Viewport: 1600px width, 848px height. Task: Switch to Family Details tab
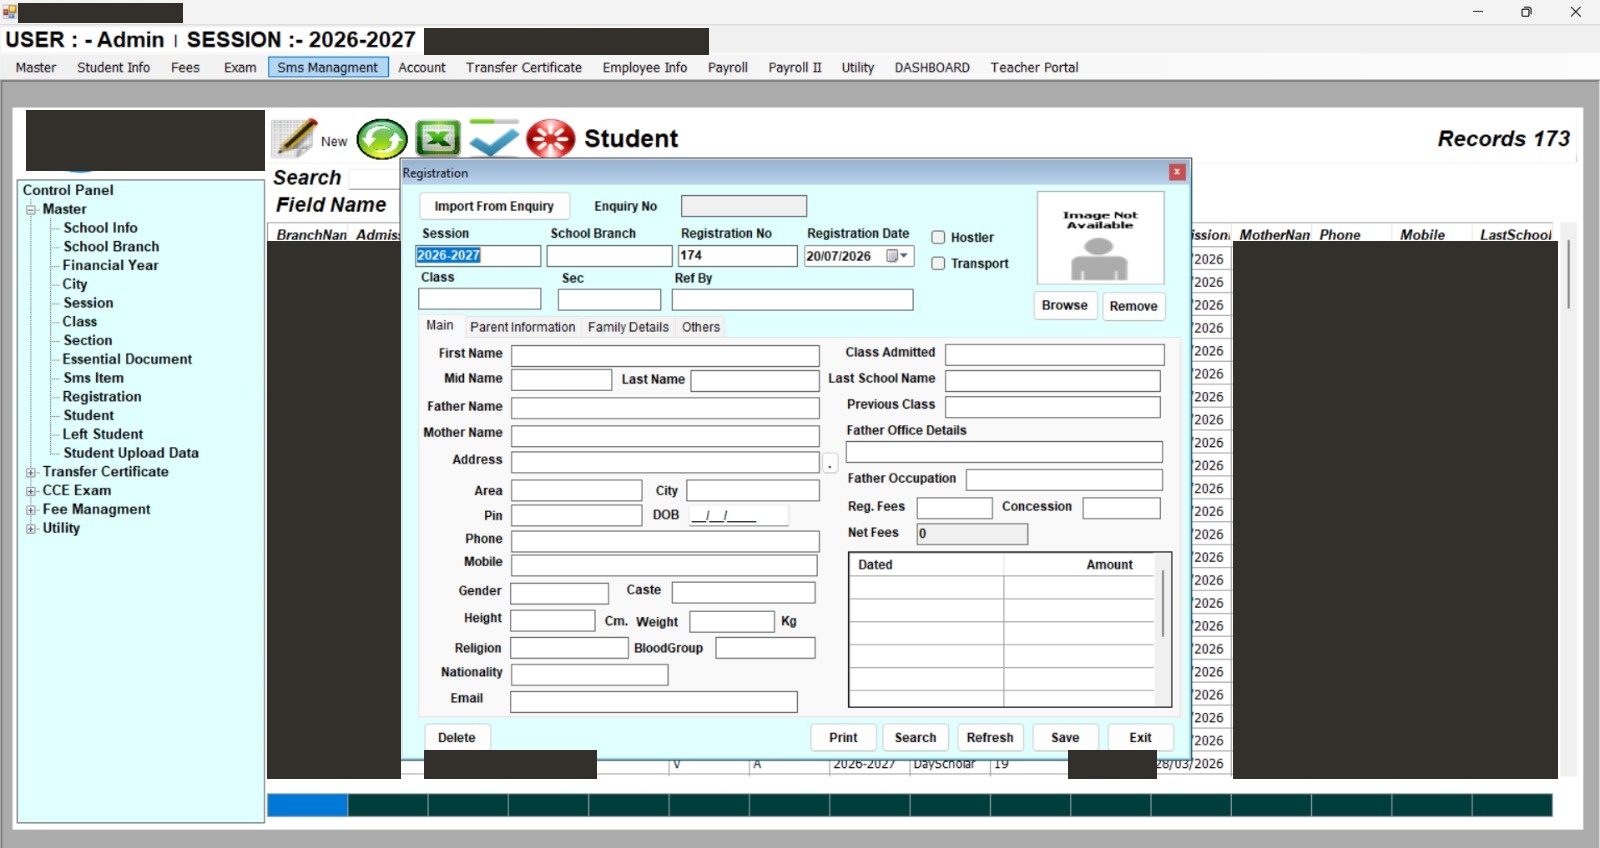[628, 327]
